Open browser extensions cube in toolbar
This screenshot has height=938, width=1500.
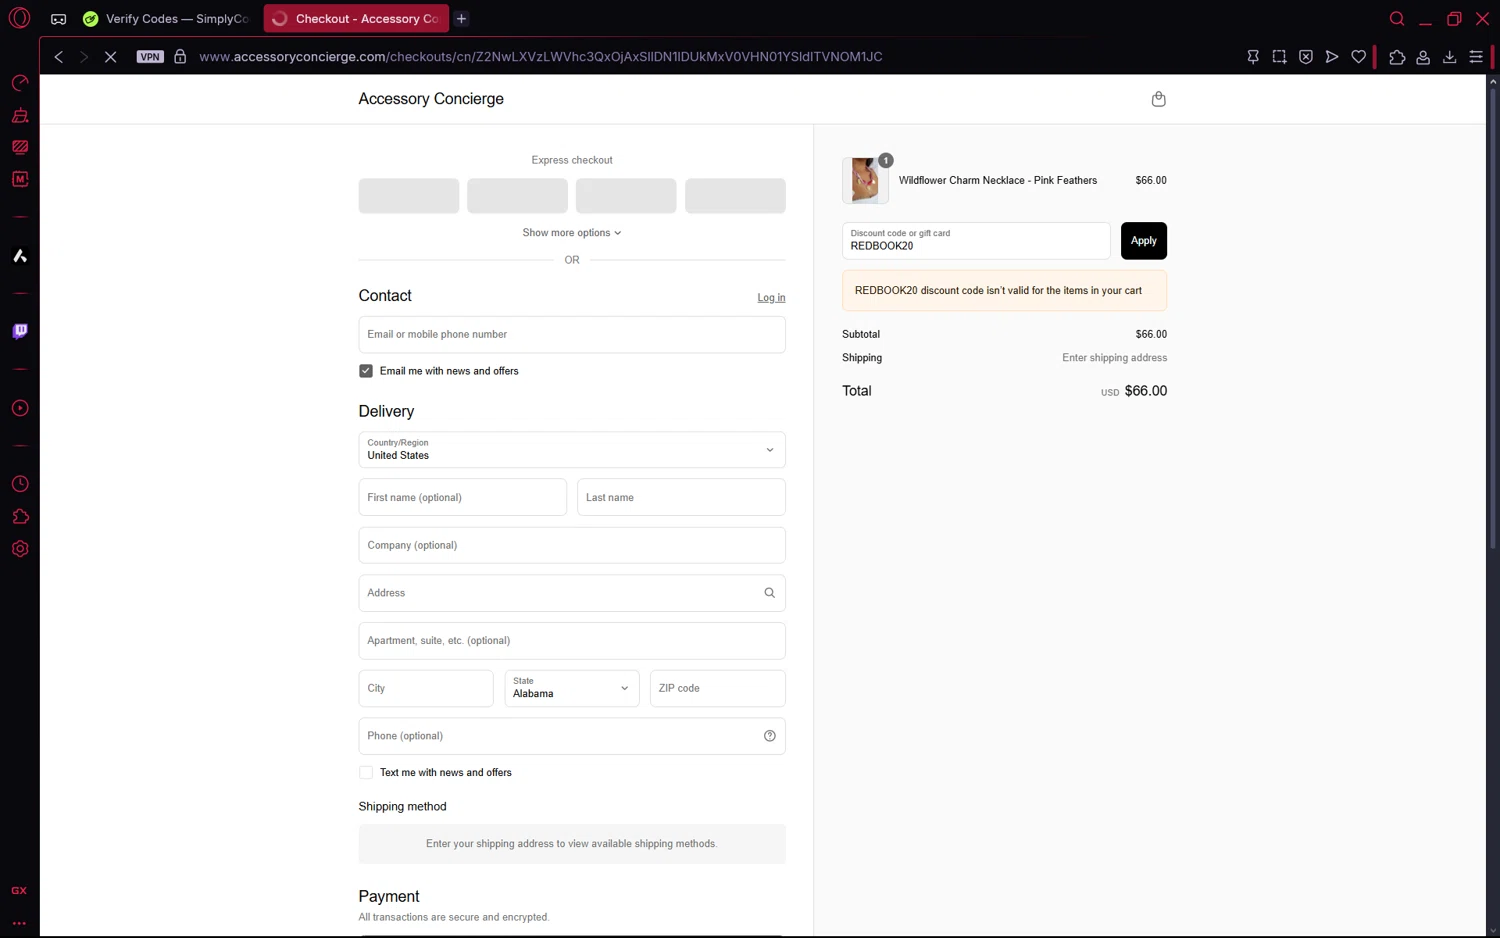point(1397,57)
